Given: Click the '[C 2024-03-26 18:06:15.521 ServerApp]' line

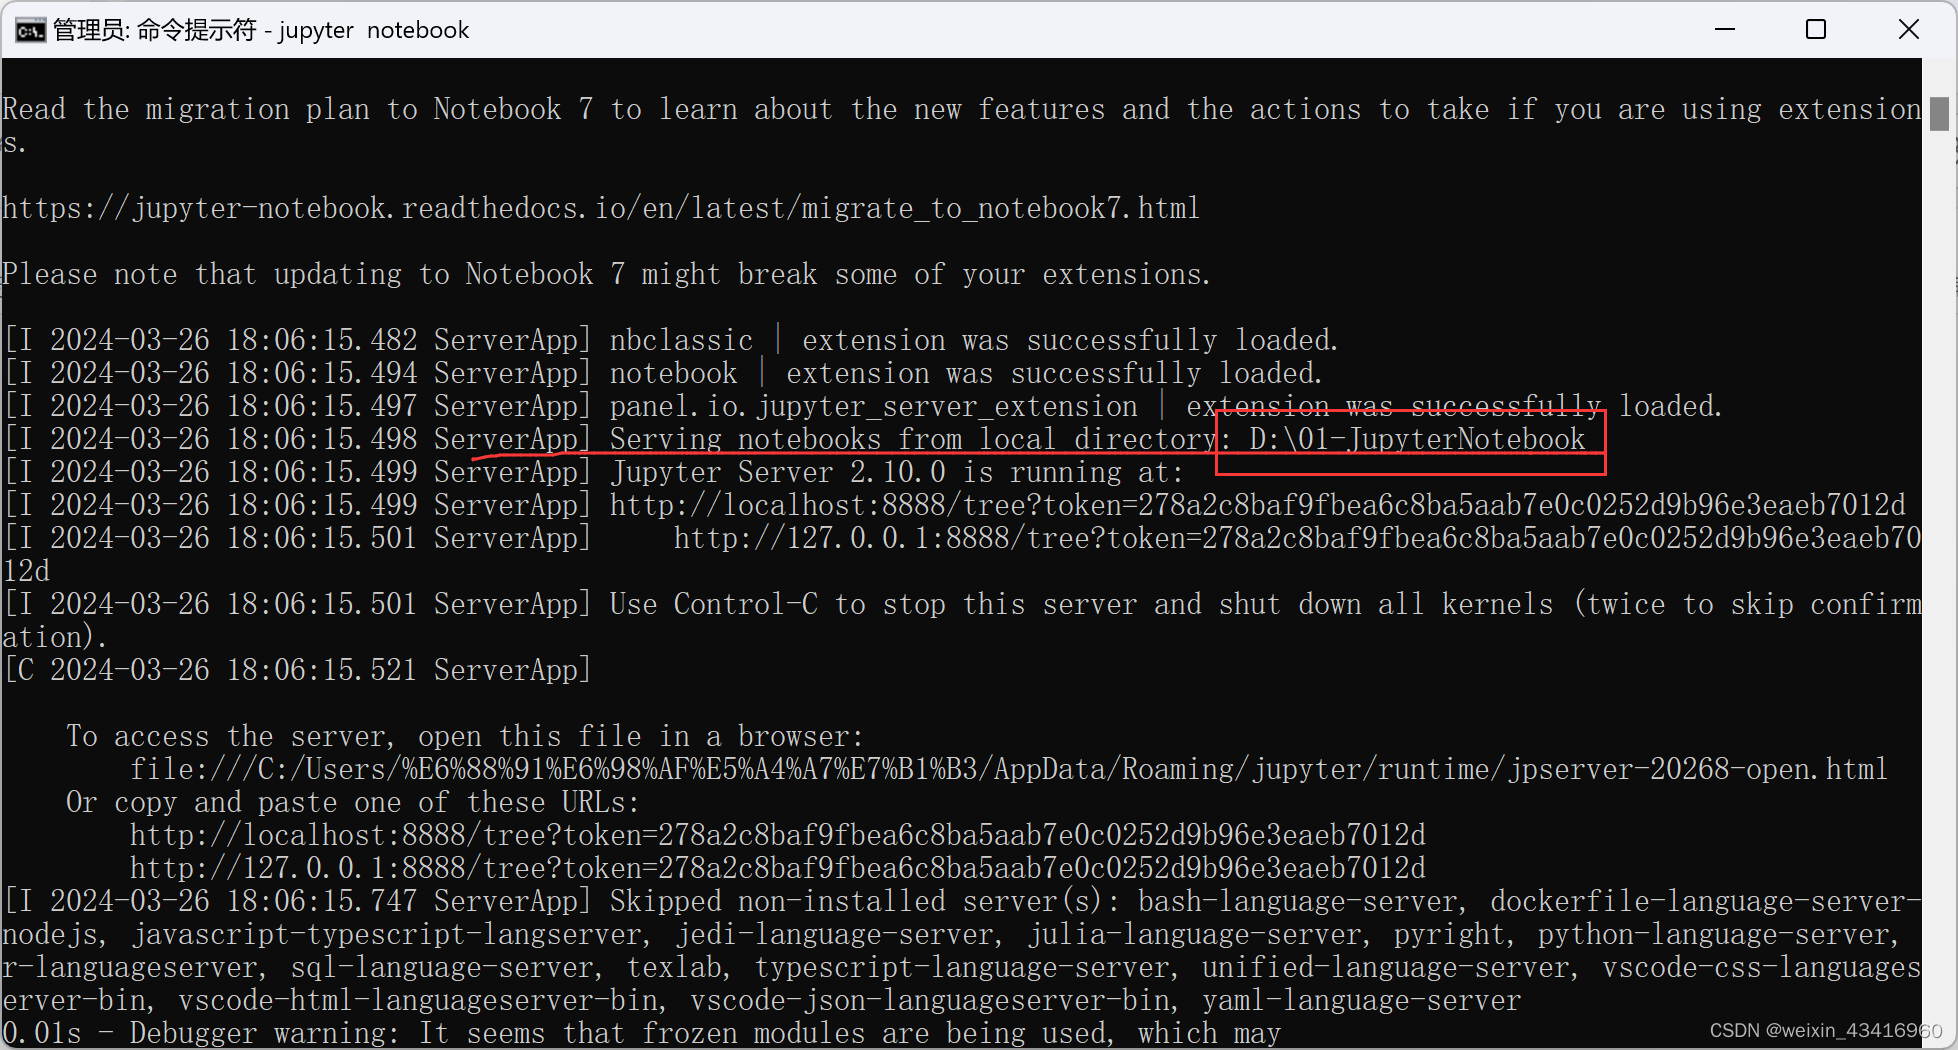Looking at the screenshot, I should pyautogui.click(x=298, y=670).
